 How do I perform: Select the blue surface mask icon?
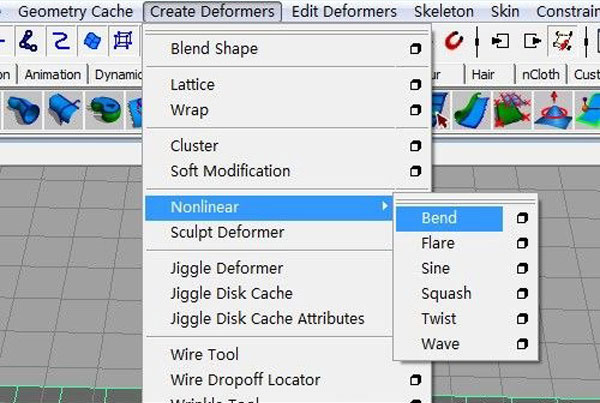pos(92,41)
